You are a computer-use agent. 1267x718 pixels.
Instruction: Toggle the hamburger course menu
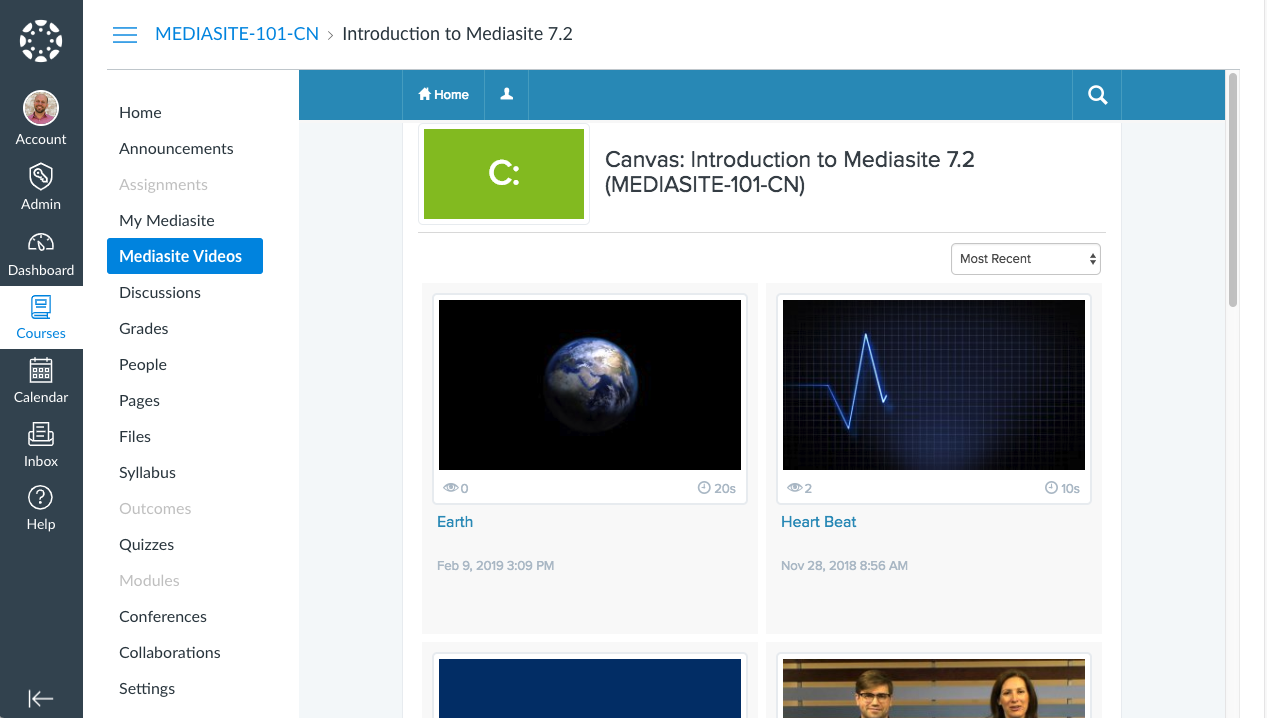[x=125, y=35]
